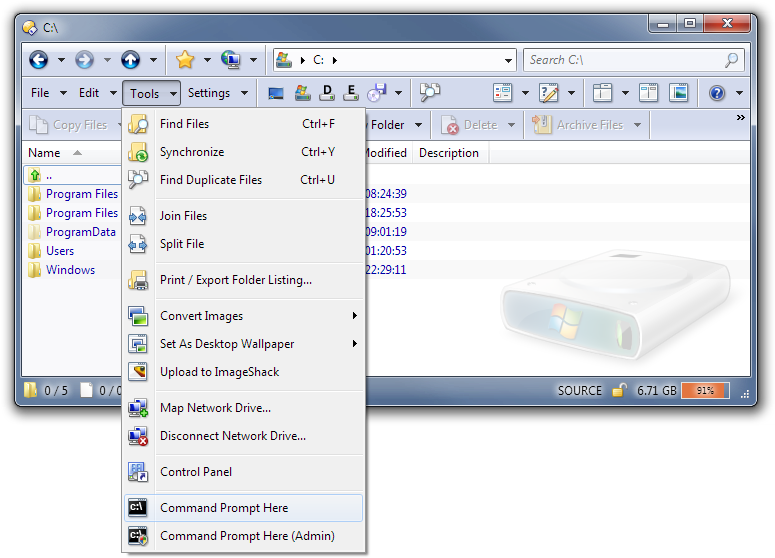
Task: Open the Settings menu
Action: pos(209,93)
